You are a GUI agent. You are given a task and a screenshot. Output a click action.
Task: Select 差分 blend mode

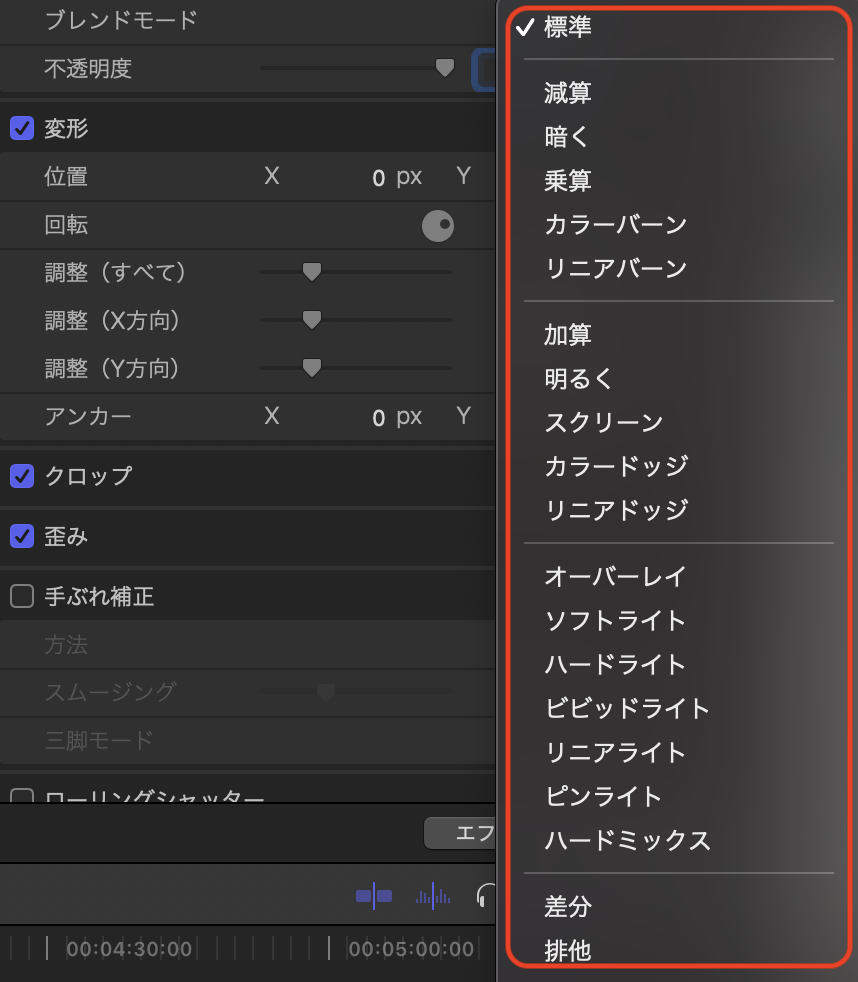pos(567,906)
